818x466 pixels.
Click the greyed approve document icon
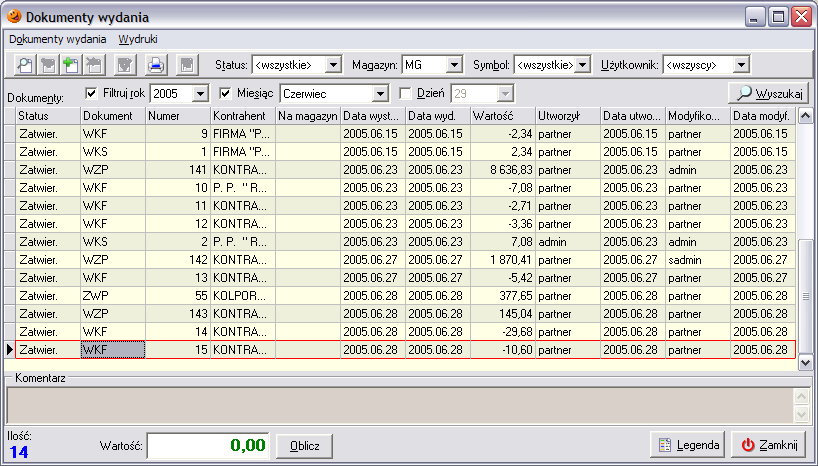tap(125, 65)
